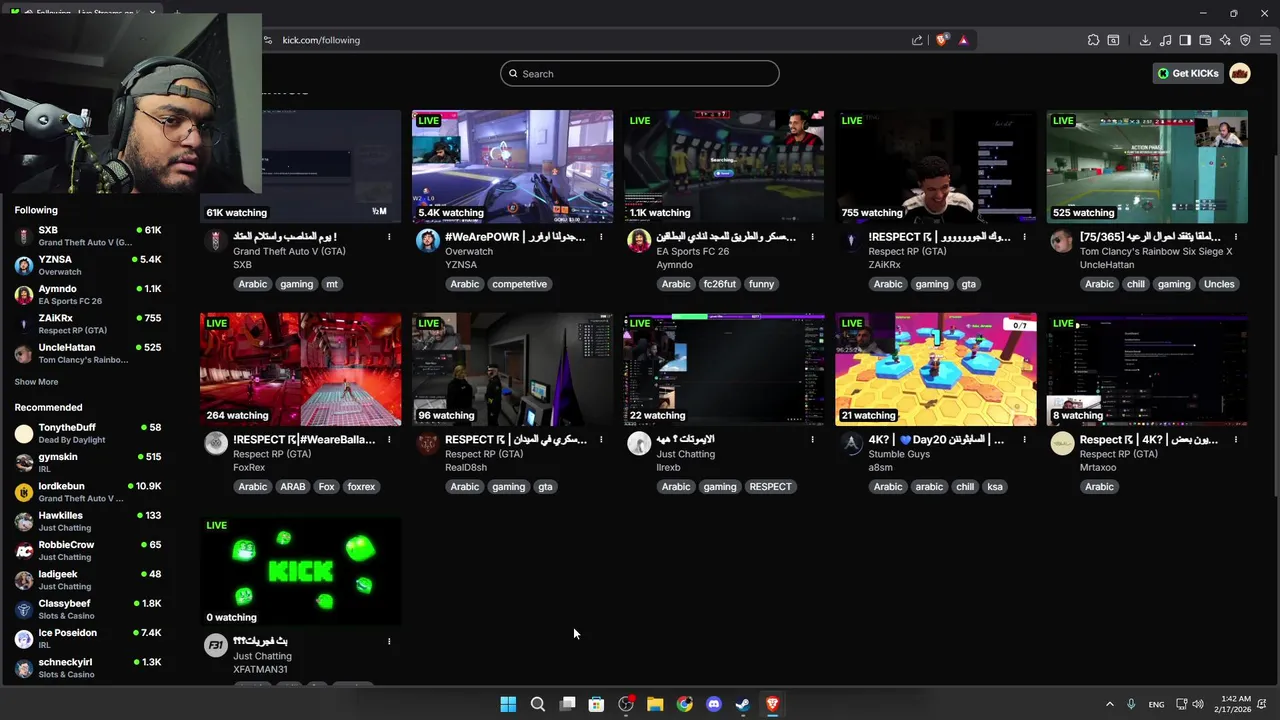This screenshot has height=720, width=1280.
Task: Open Windows Start menu
Action: [x=508, y=704]
